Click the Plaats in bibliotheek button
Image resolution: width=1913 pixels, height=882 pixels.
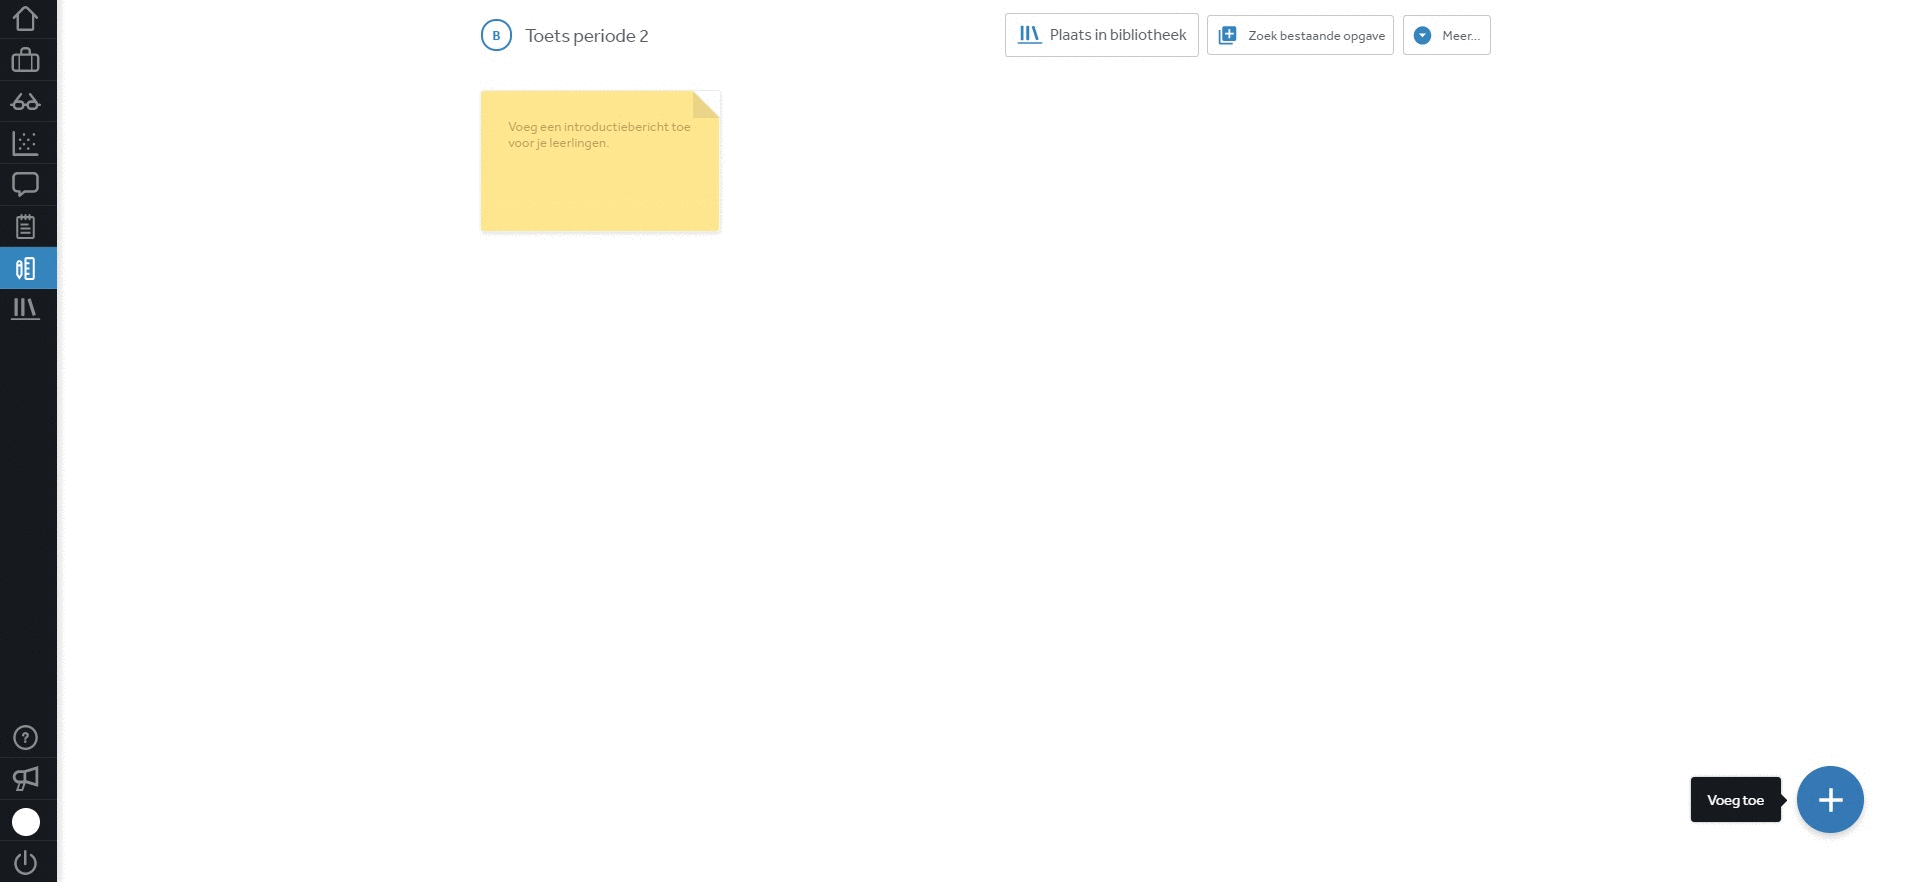[x=1102, y=35]
